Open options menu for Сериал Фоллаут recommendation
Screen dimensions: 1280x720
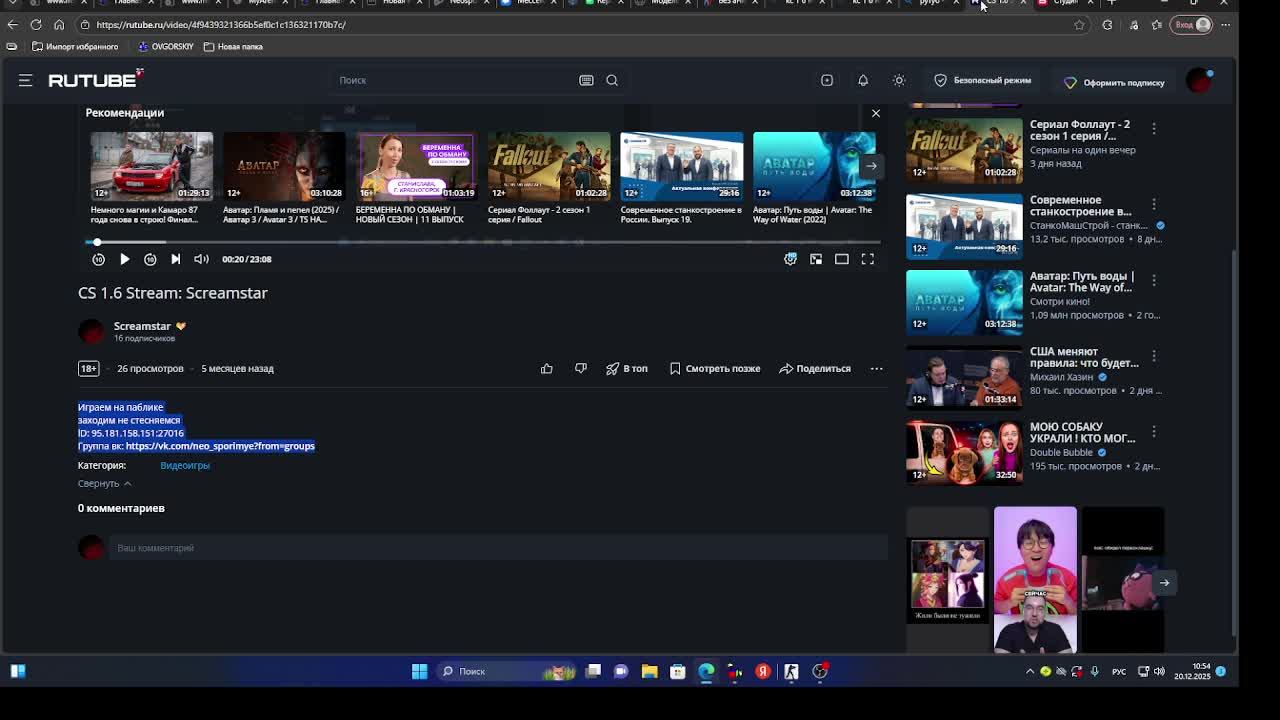pos(1154,129)
